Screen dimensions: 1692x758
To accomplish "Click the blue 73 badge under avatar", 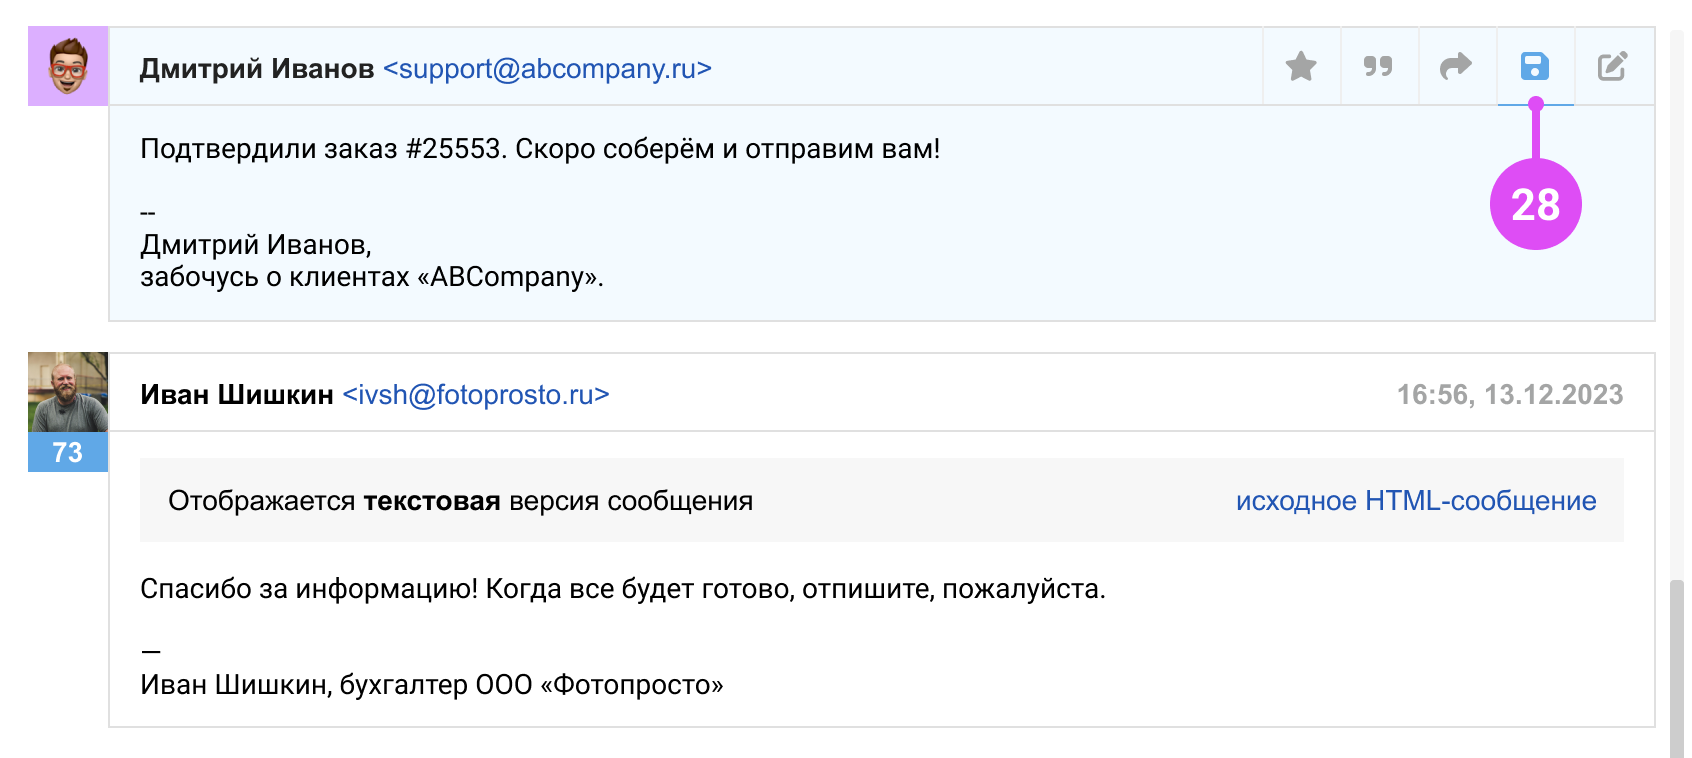I will 68,452.
